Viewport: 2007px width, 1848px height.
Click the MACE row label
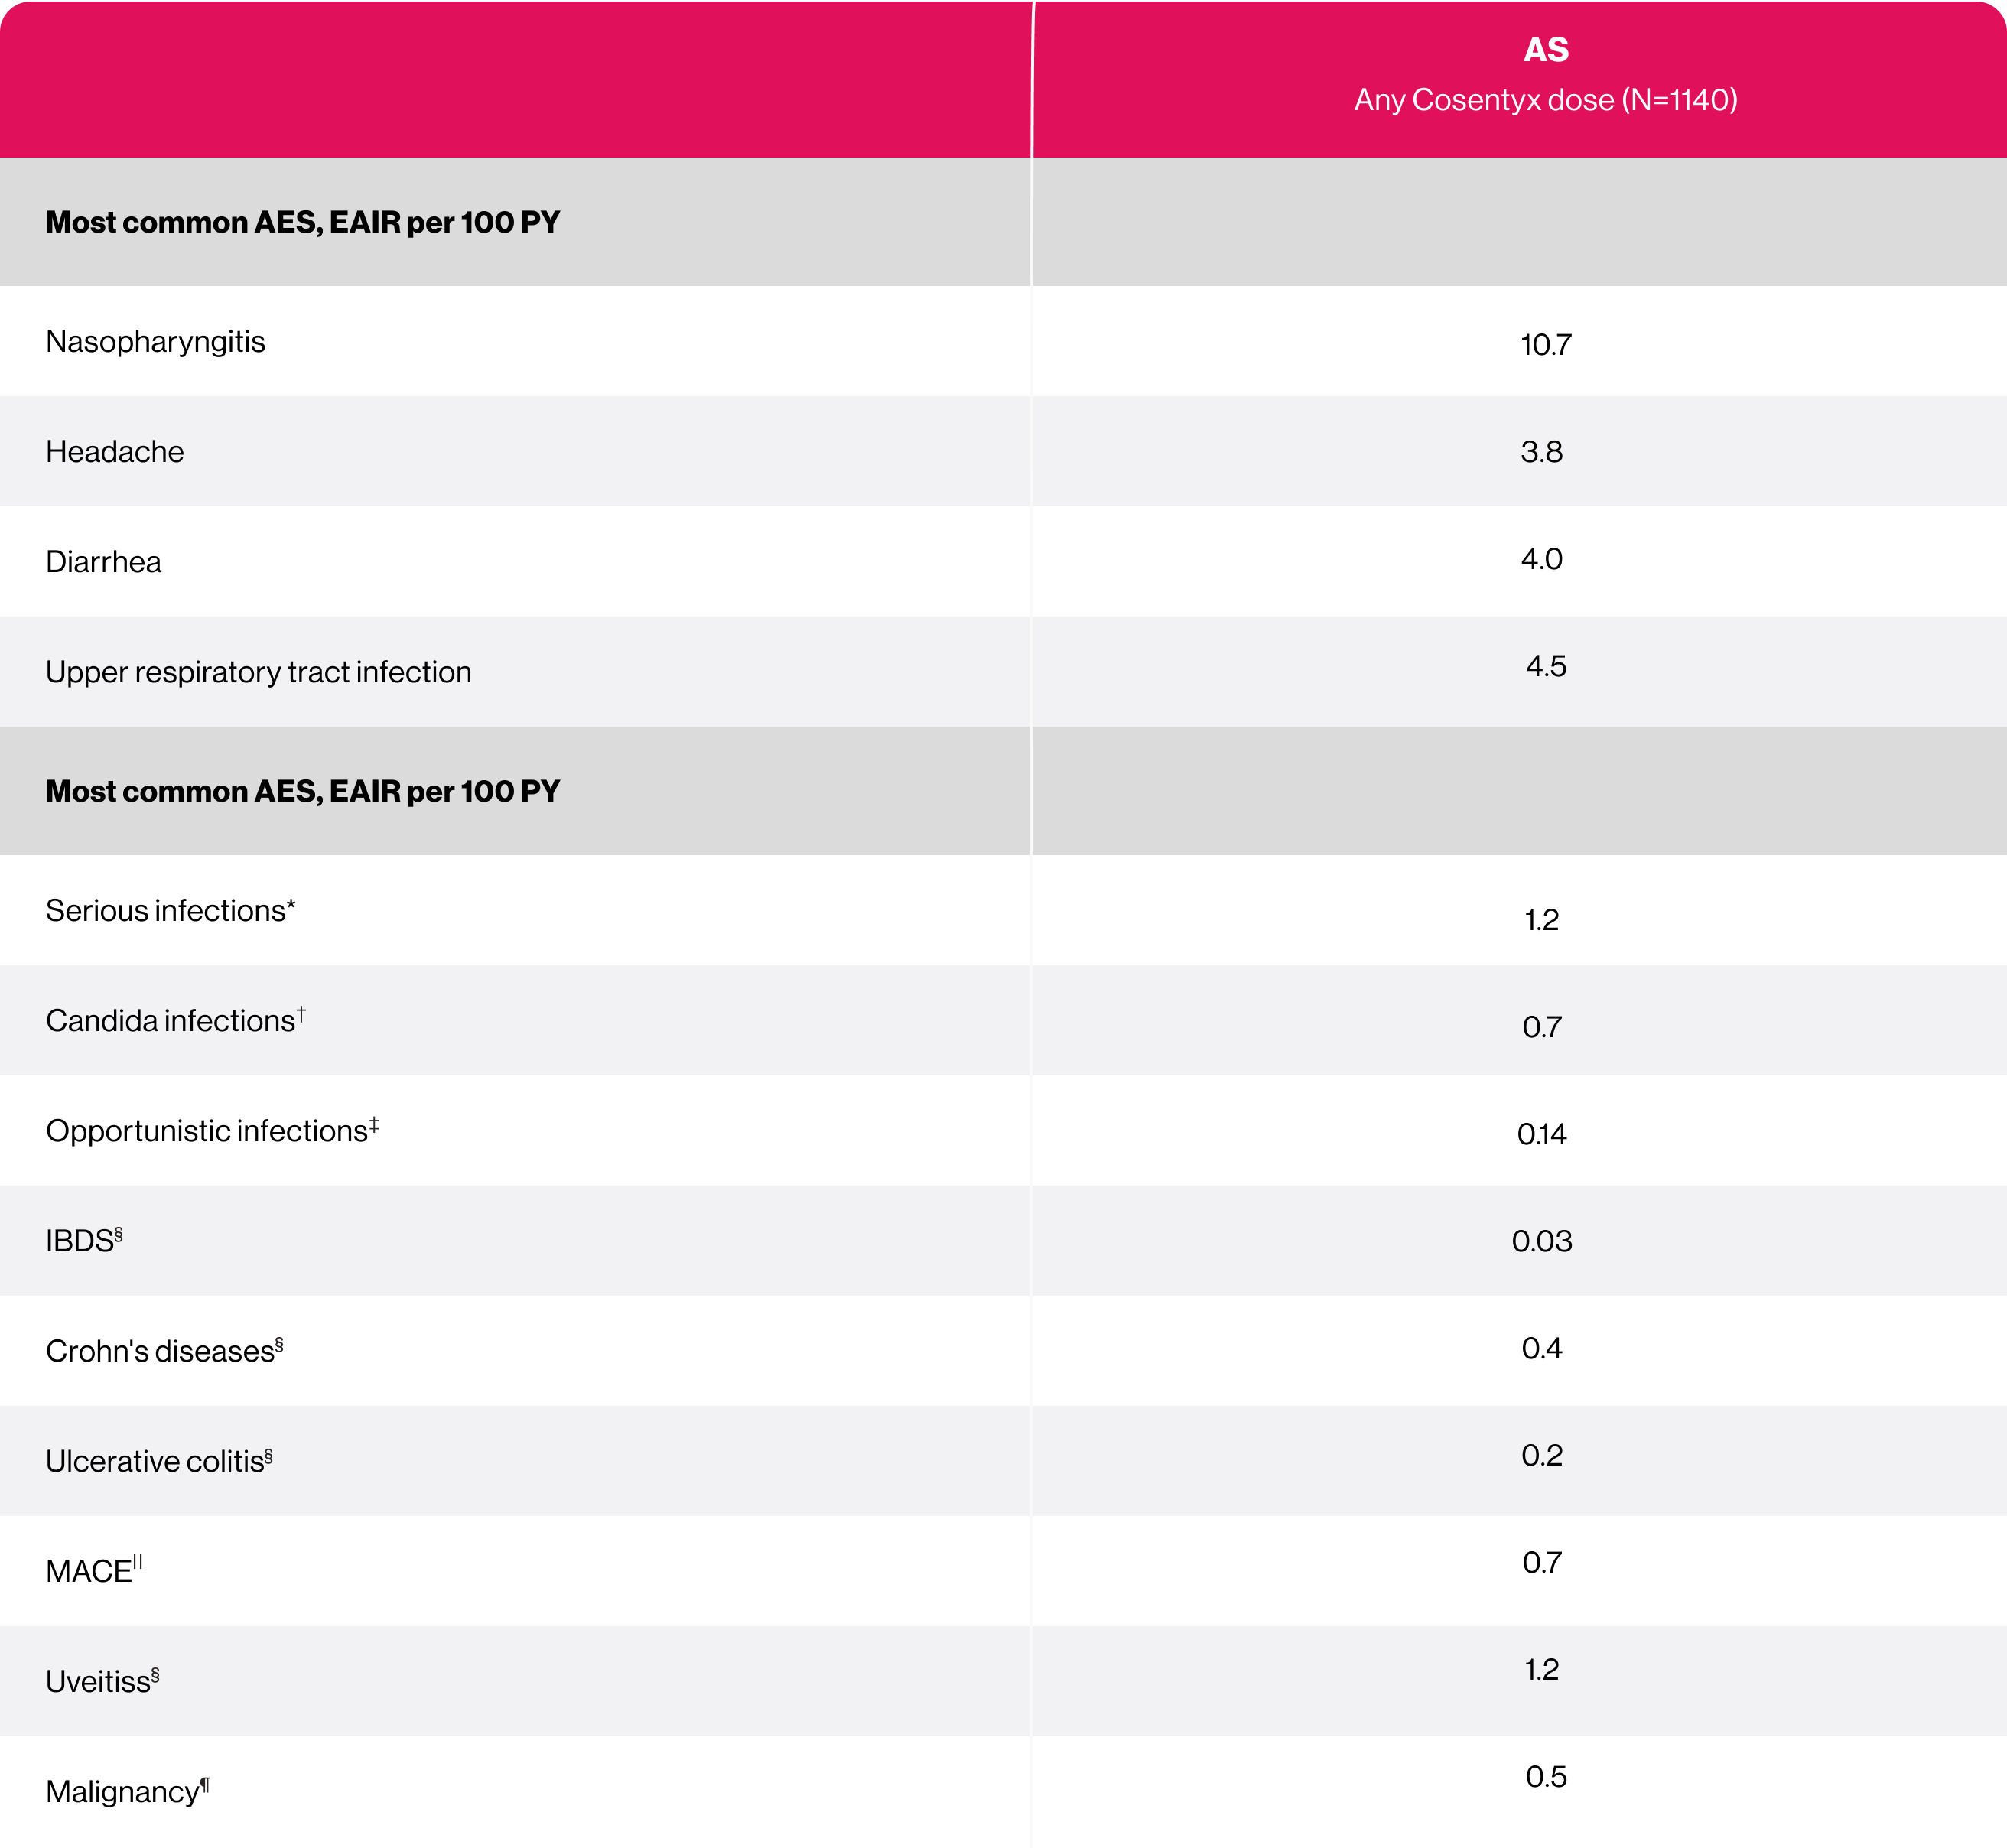pos(93,1571)
